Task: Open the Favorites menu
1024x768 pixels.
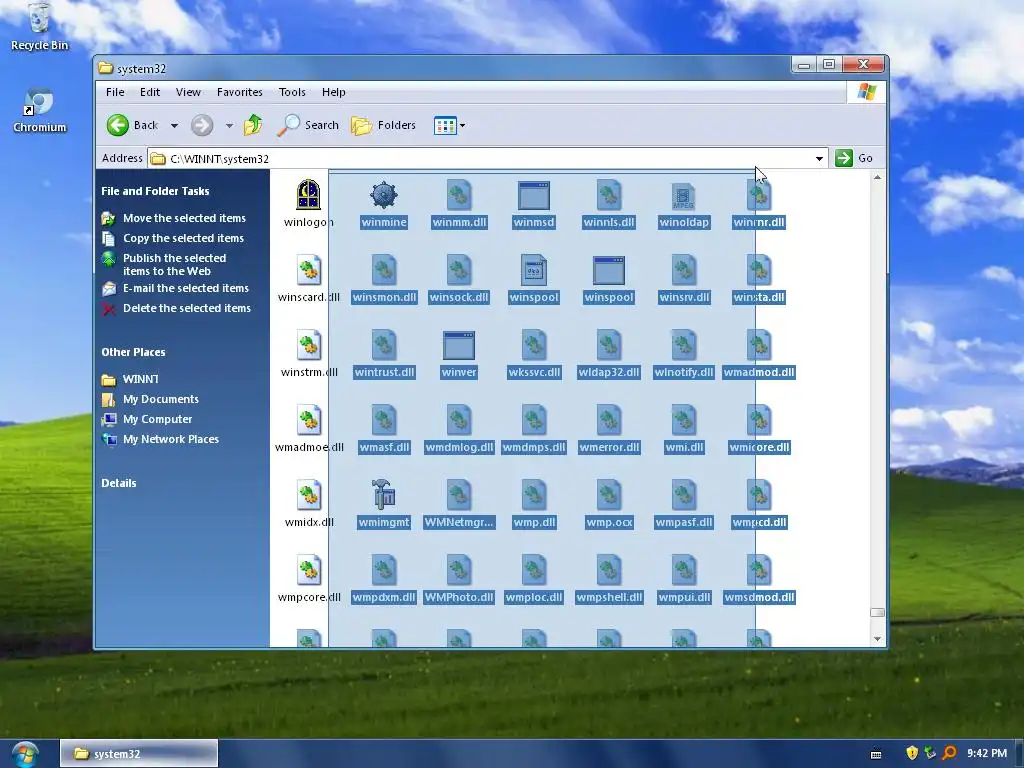Action: click(240, 92)
